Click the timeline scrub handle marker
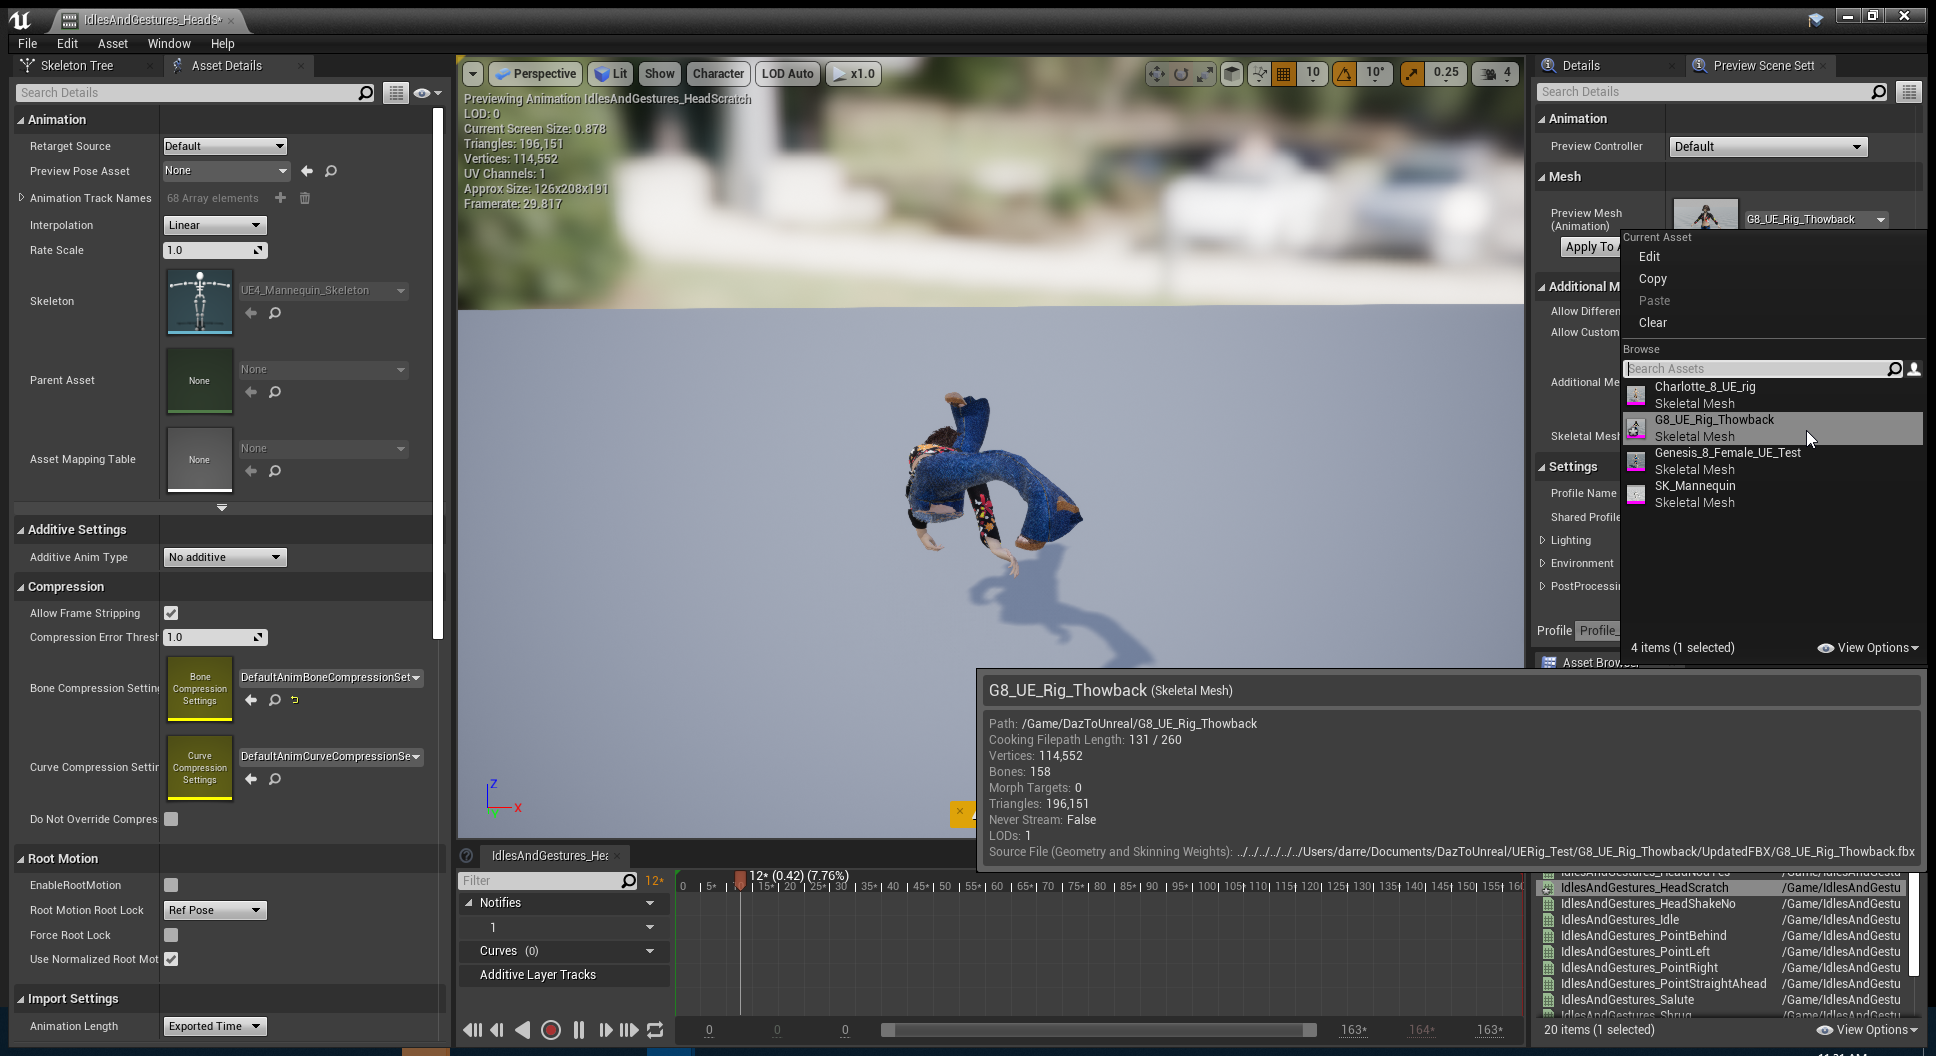Image resolution: width=1936 pixels, height=1056 pixels. (740, 880)
